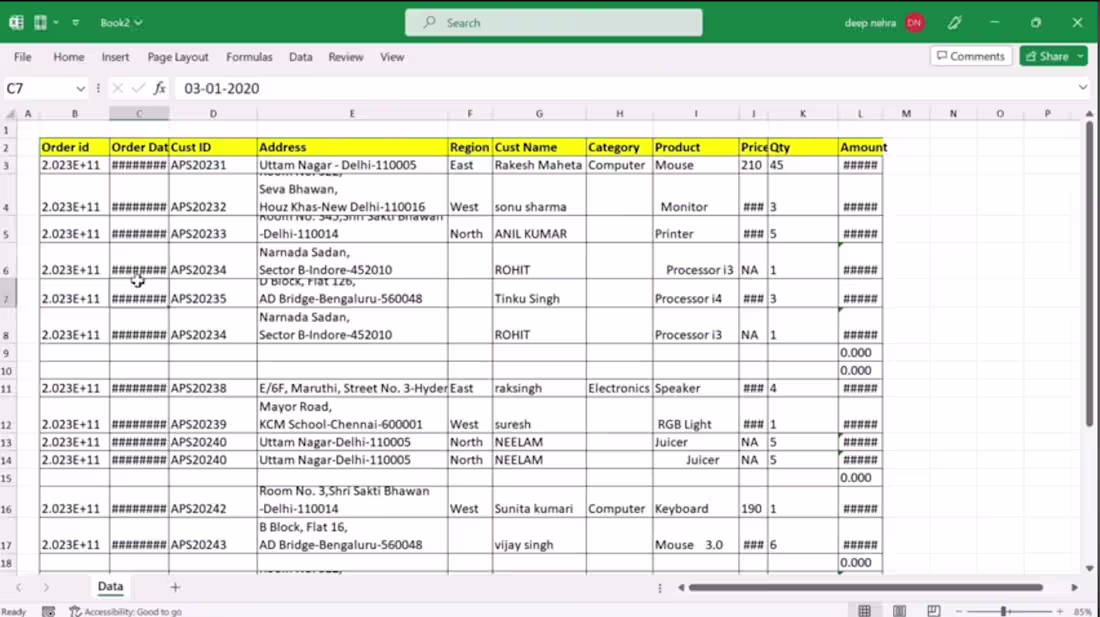The width and height of the screenshot is (1100, 617).
Task: Cancel entry with the X formula icon
Action: tap(117, 88)
